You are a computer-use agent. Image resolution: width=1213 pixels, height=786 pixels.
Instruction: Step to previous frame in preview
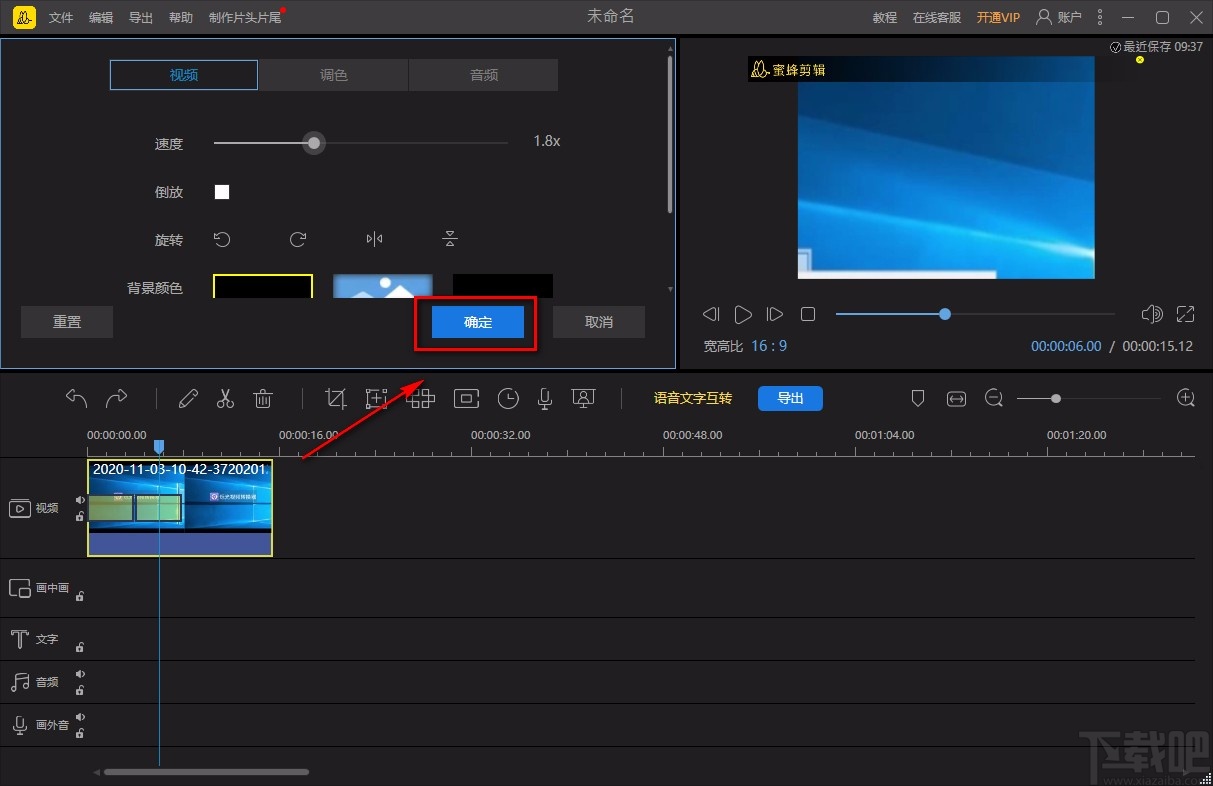point(711,314)
